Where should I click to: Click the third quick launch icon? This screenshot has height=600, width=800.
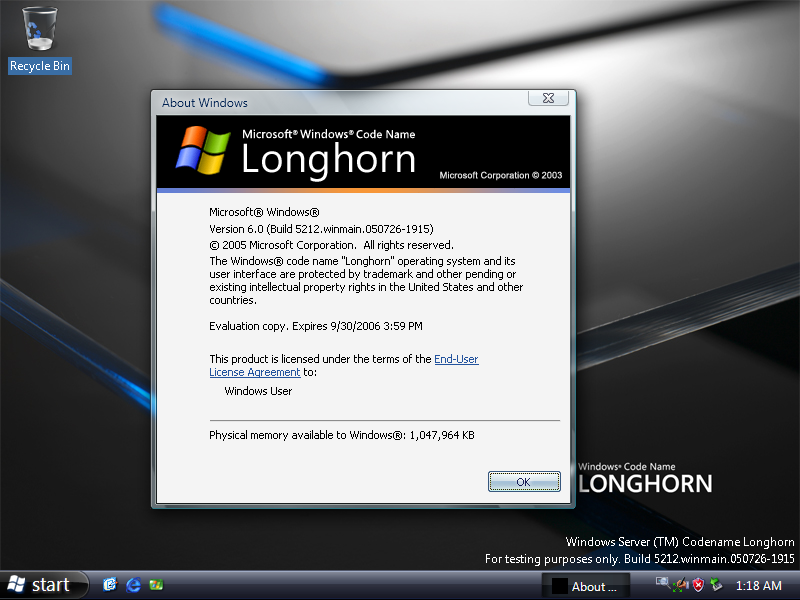(156, 585)
